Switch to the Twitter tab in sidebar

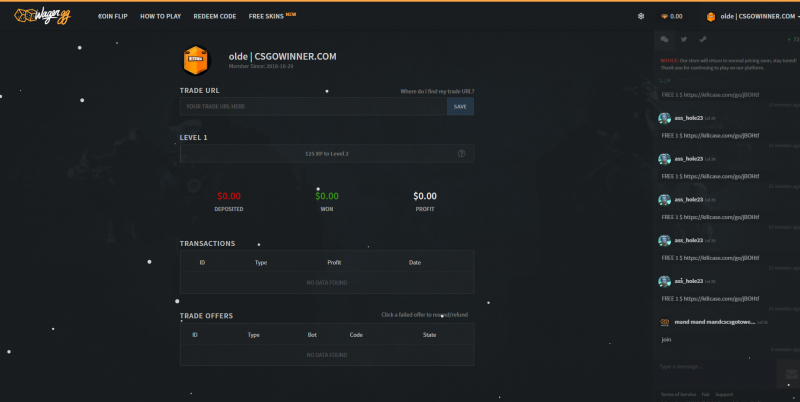point(684,39)
